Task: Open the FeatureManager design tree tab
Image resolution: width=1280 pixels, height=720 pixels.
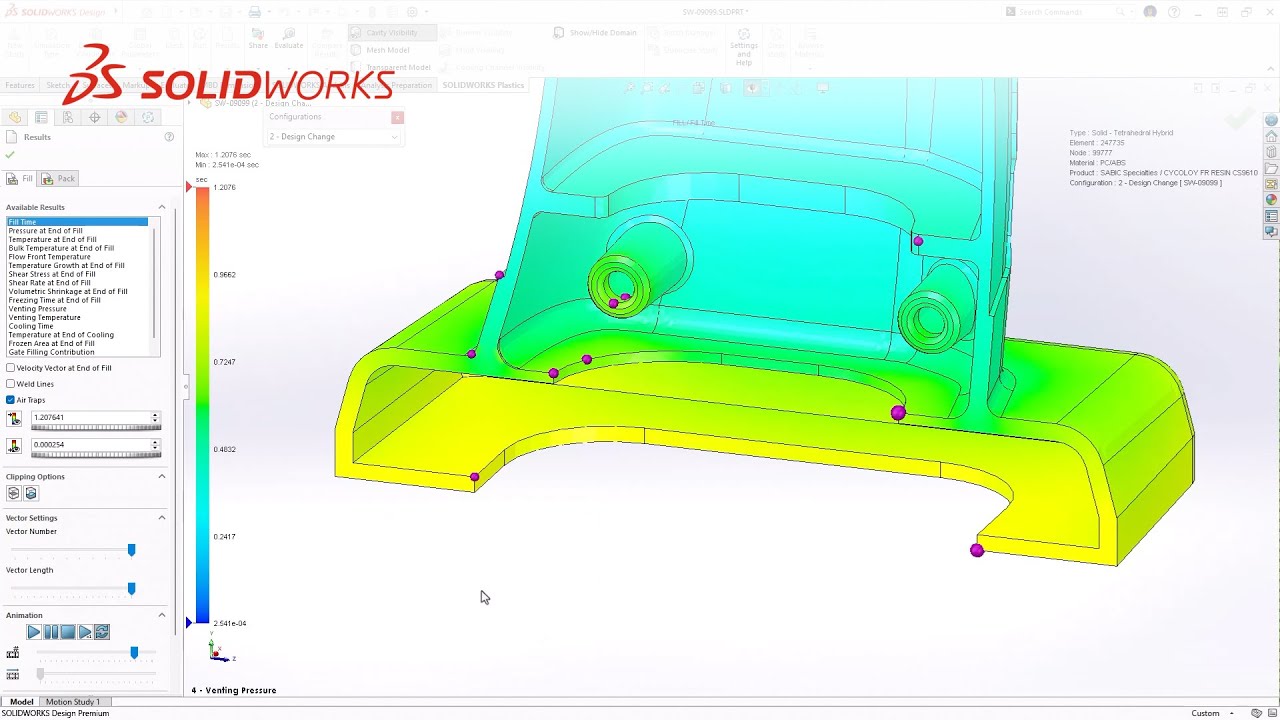Action: (x=15, y=117)
